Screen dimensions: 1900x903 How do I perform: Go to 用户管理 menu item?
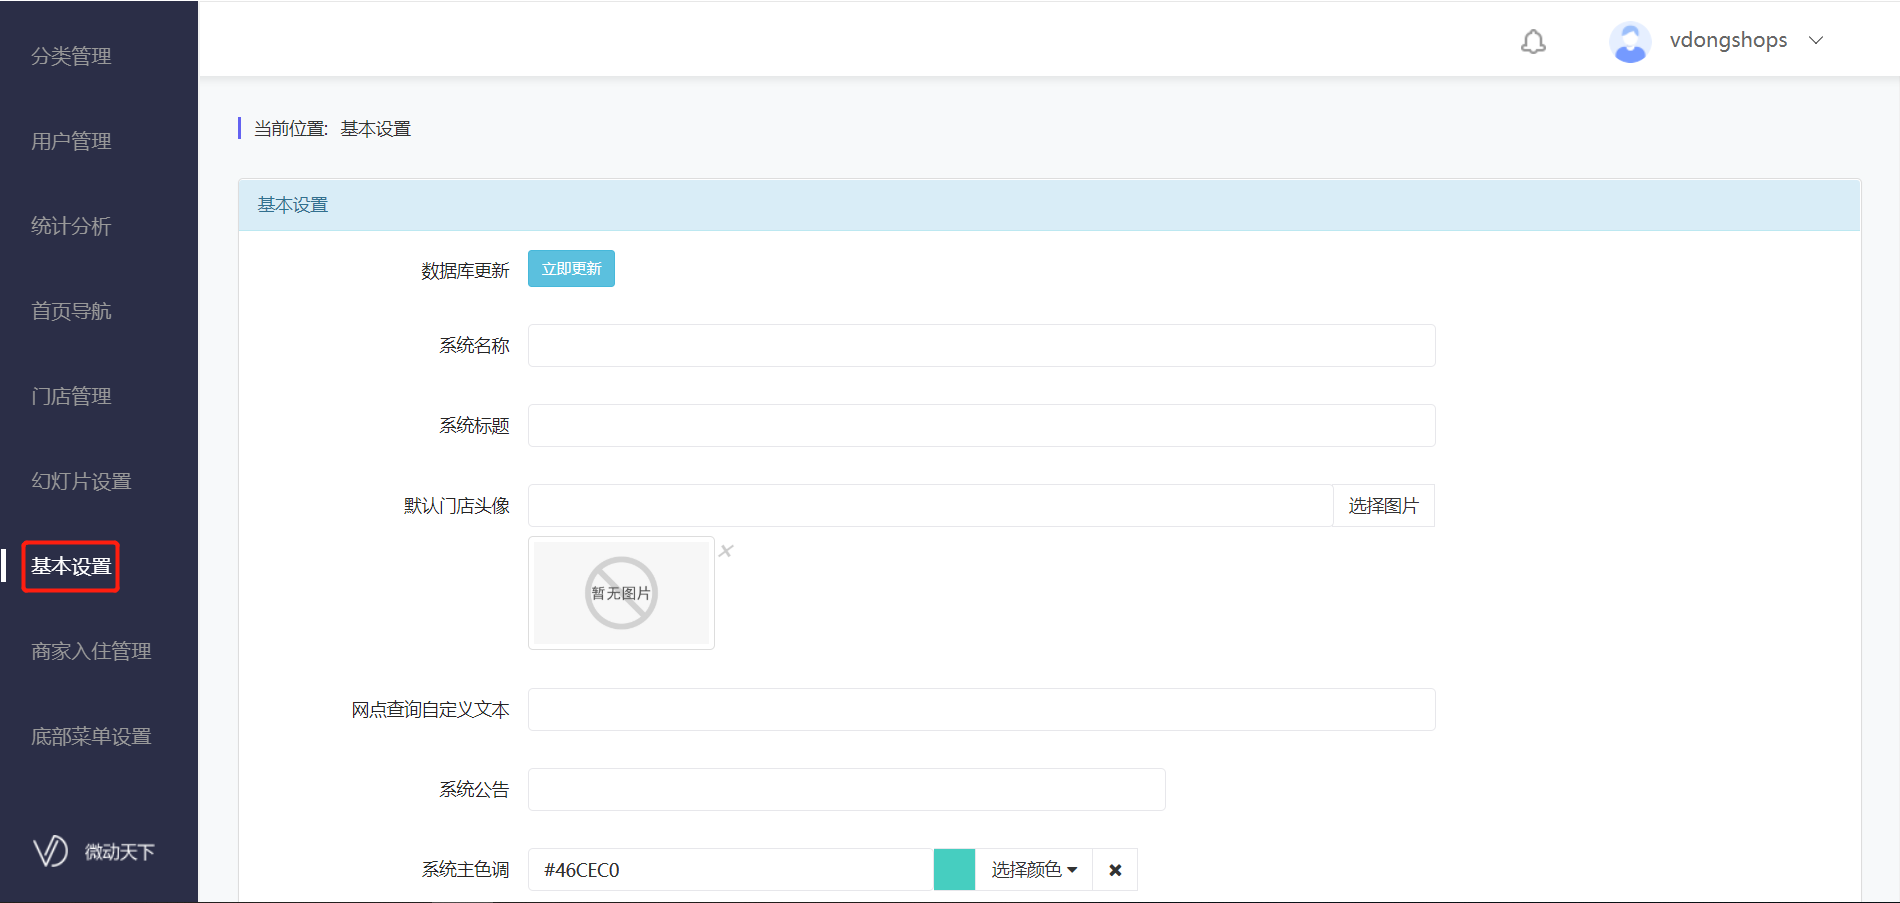71,142
